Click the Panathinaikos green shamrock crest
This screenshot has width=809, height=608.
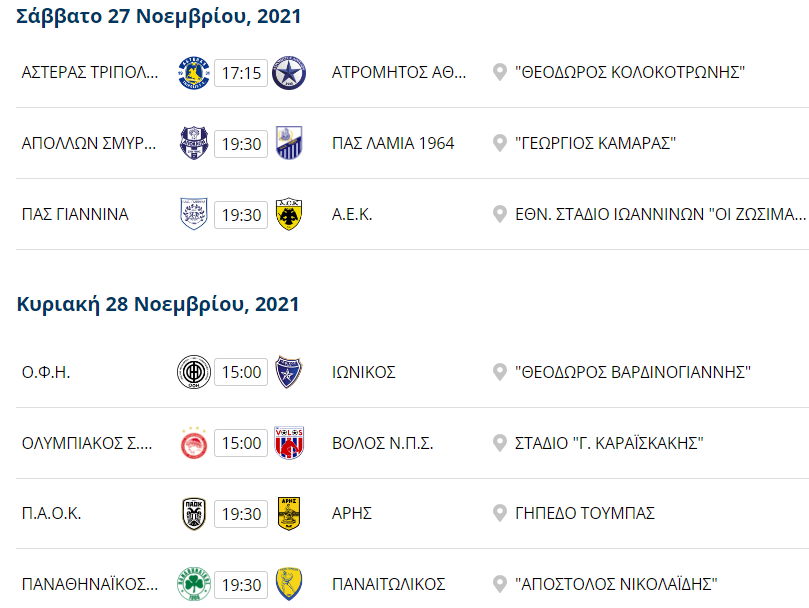[192, 584]
